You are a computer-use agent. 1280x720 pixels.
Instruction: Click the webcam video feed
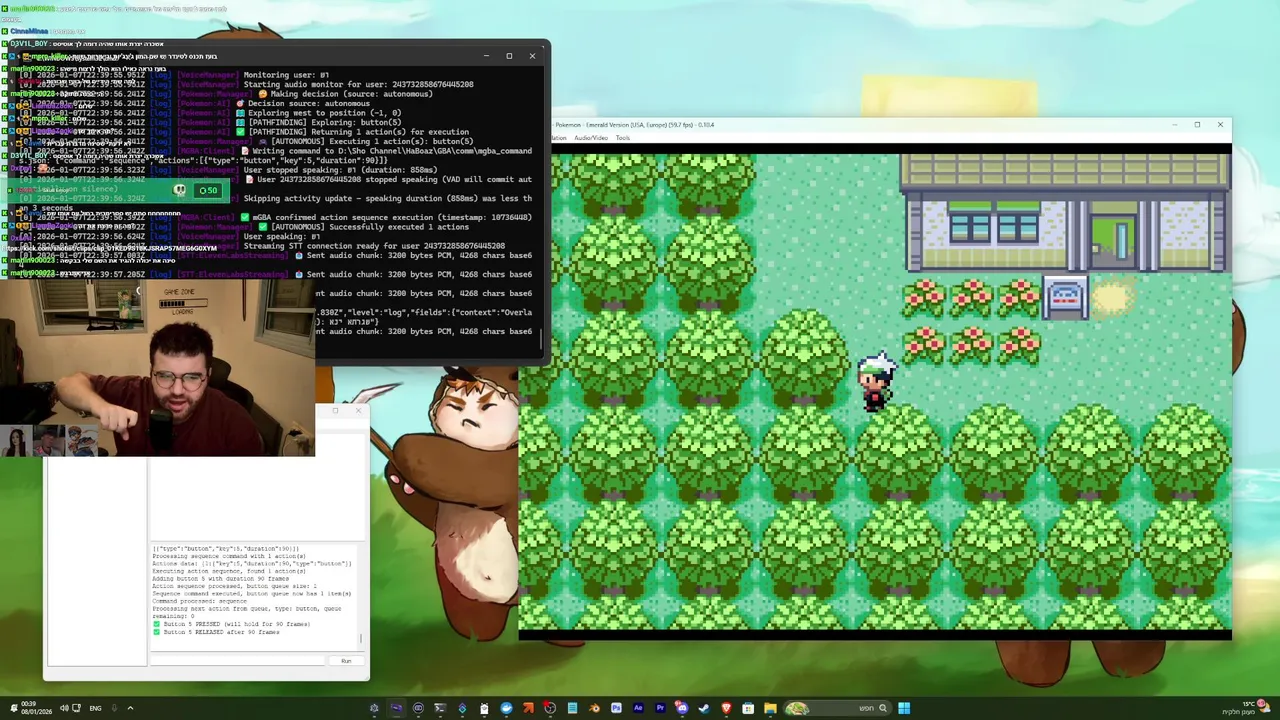(x=157, y=367)
